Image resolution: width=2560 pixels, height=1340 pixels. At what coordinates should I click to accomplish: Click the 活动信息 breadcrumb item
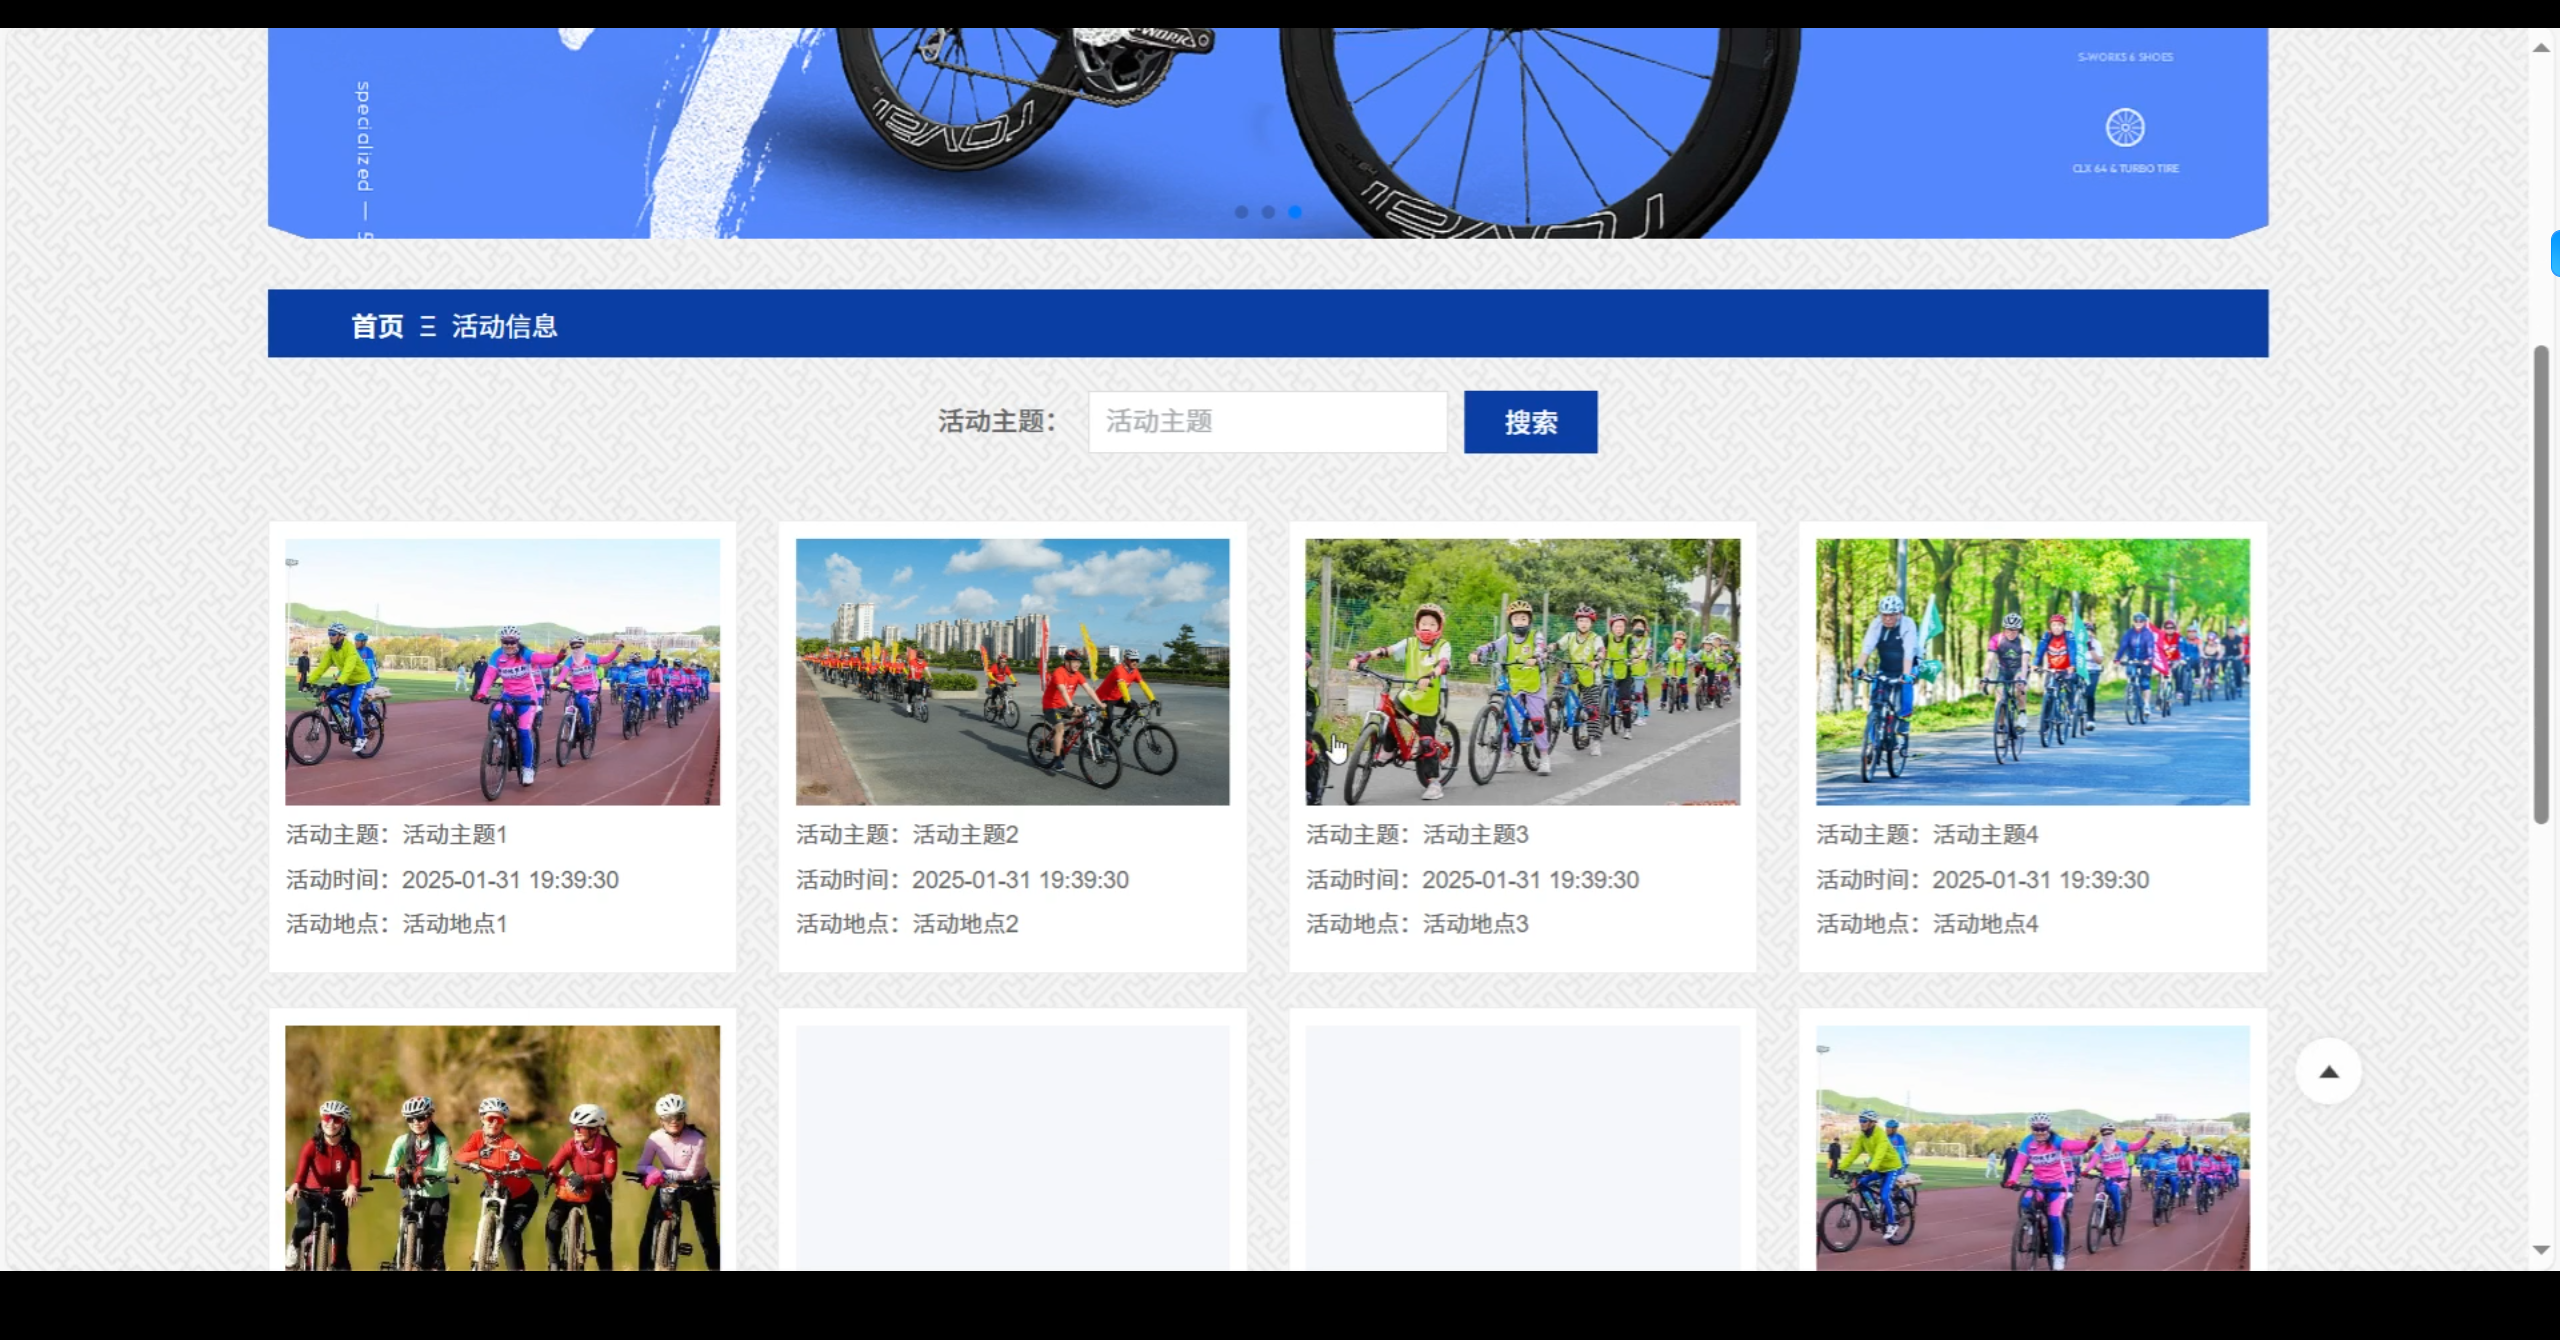click(x=504, y=326)
